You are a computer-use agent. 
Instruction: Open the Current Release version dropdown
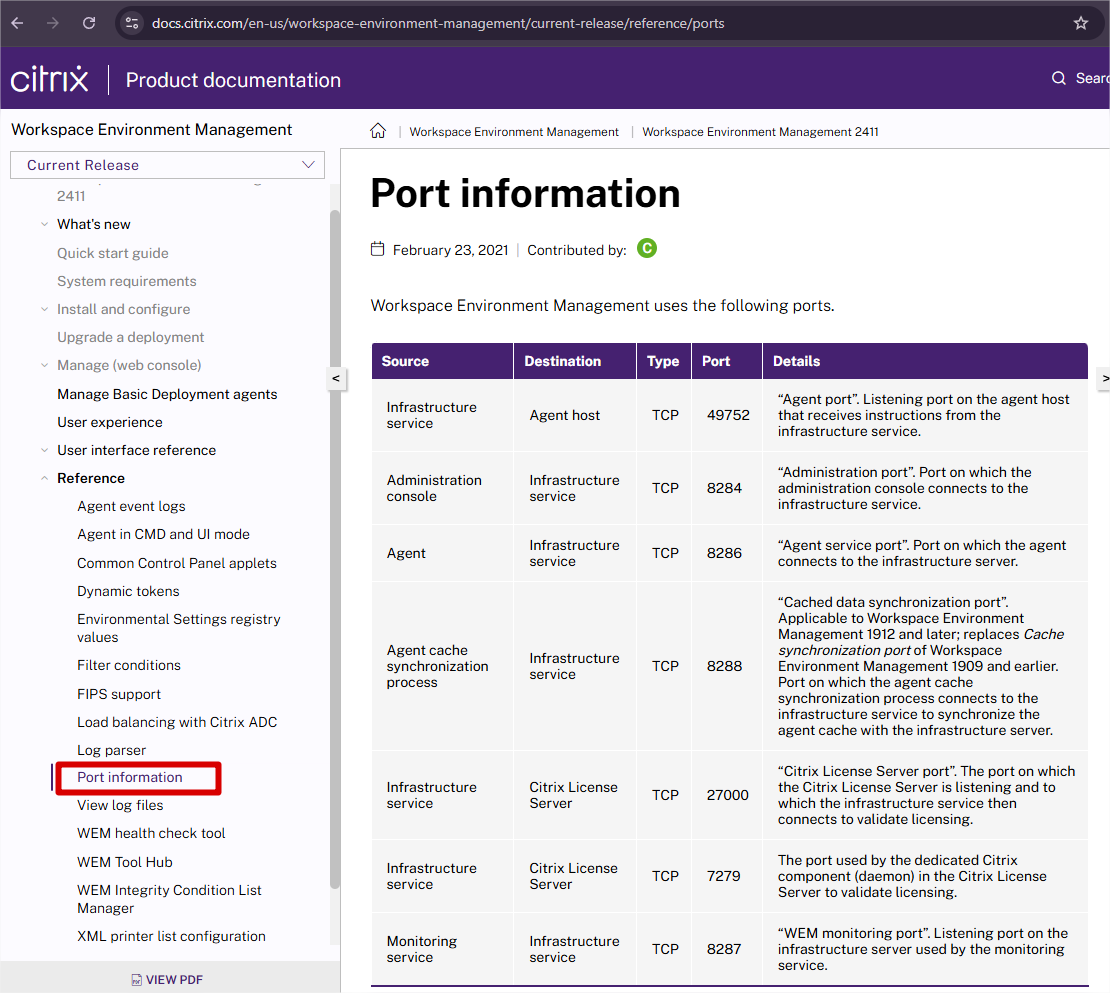pyautogui.click(x=167, y=165)
